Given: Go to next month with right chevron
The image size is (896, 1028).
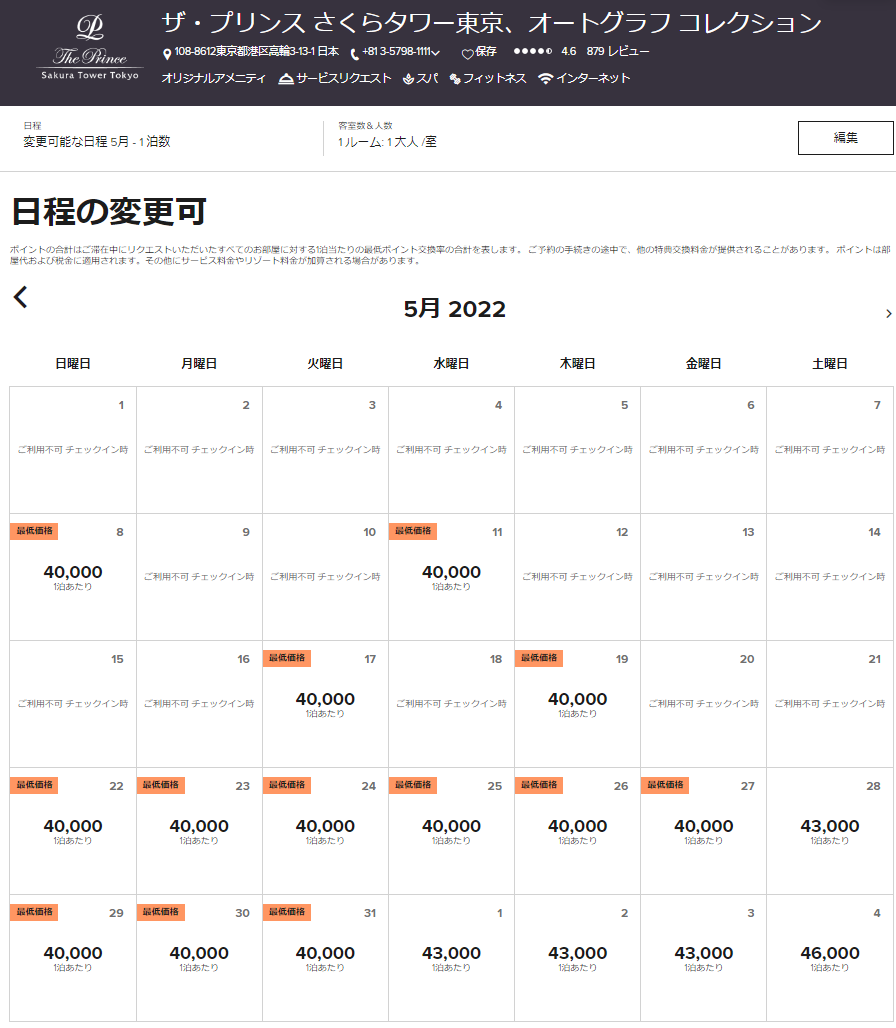Looking at the screenshot, I should coord(888,314).
